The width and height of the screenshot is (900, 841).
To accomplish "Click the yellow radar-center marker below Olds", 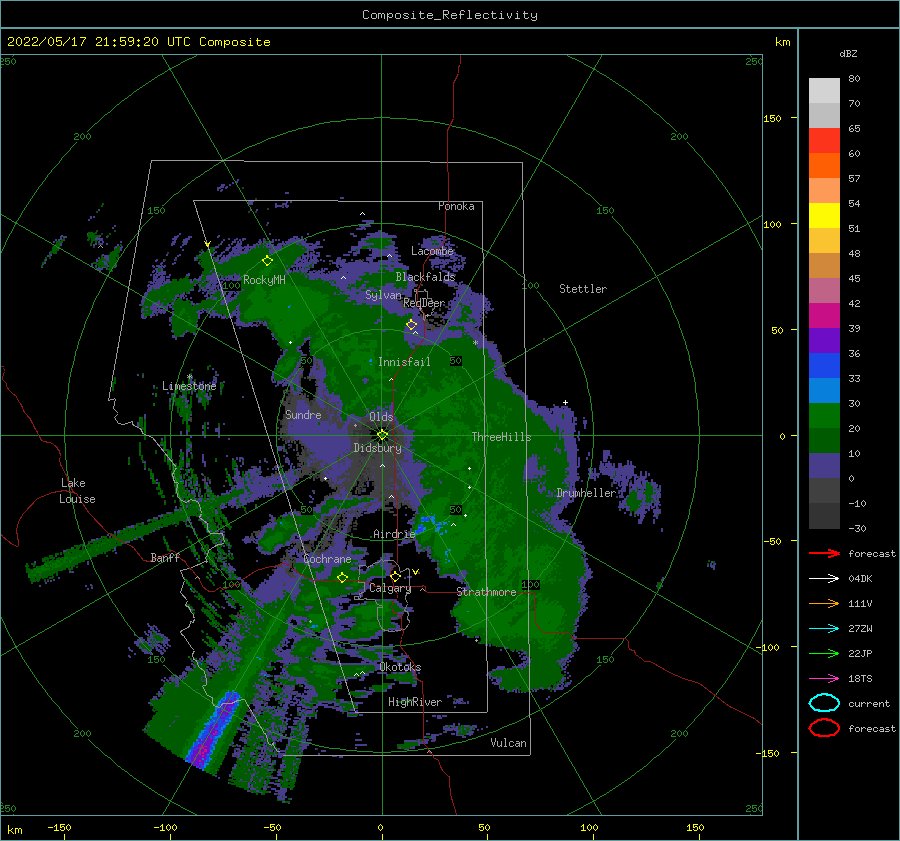I will click(x=382, y=435).
